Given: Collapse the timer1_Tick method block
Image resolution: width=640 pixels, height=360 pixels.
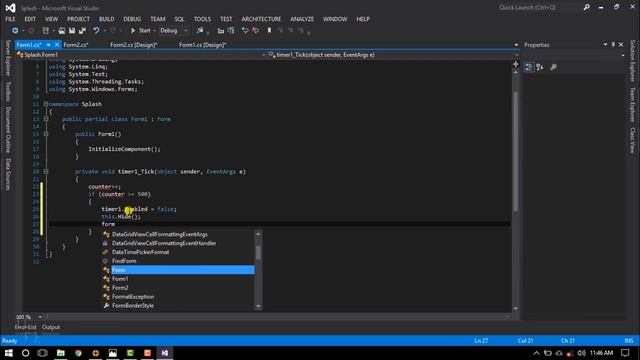Looking at the screenshot, I should [46, 172].
